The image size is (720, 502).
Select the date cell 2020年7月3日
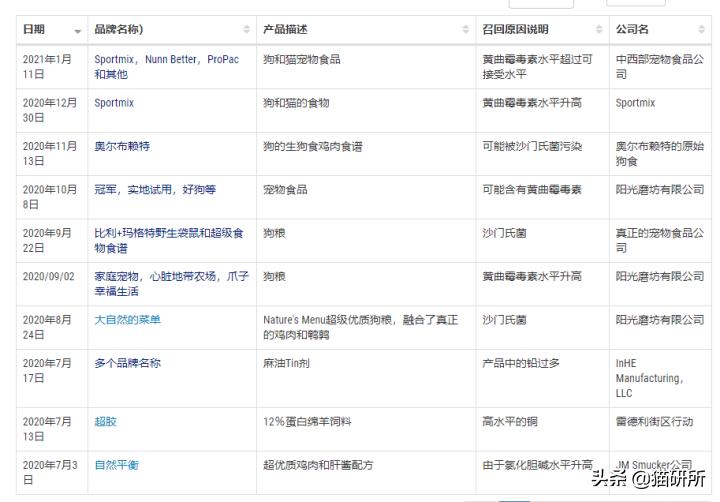pyautogui.click(x=50, y=472)
